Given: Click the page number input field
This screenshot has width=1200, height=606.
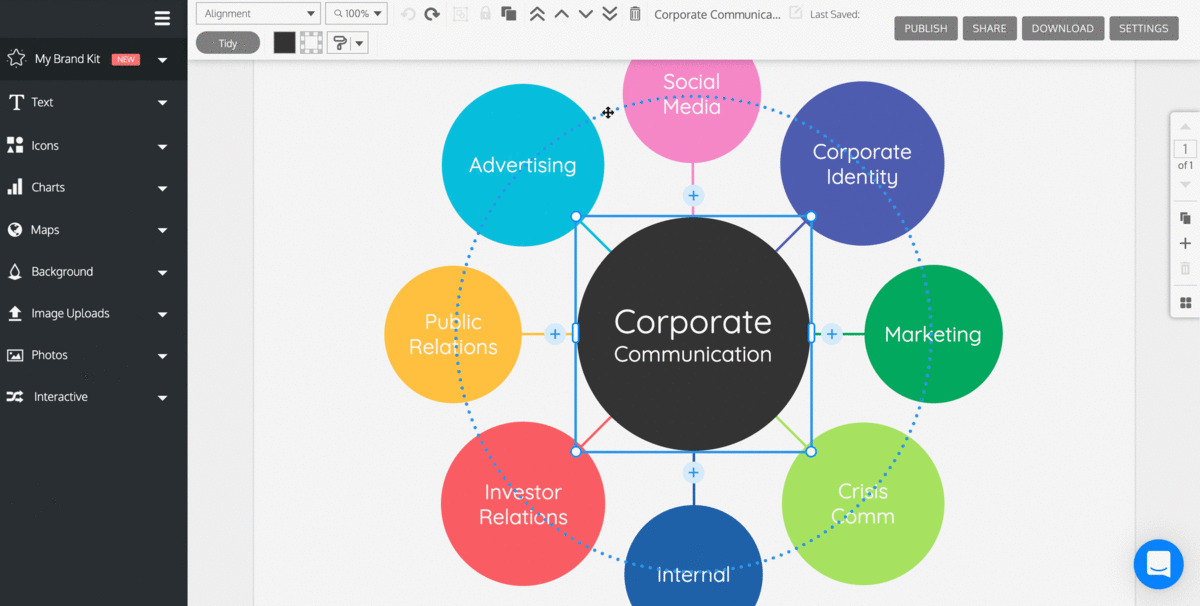Looking at the screenshot, I should coord(1185,149).
